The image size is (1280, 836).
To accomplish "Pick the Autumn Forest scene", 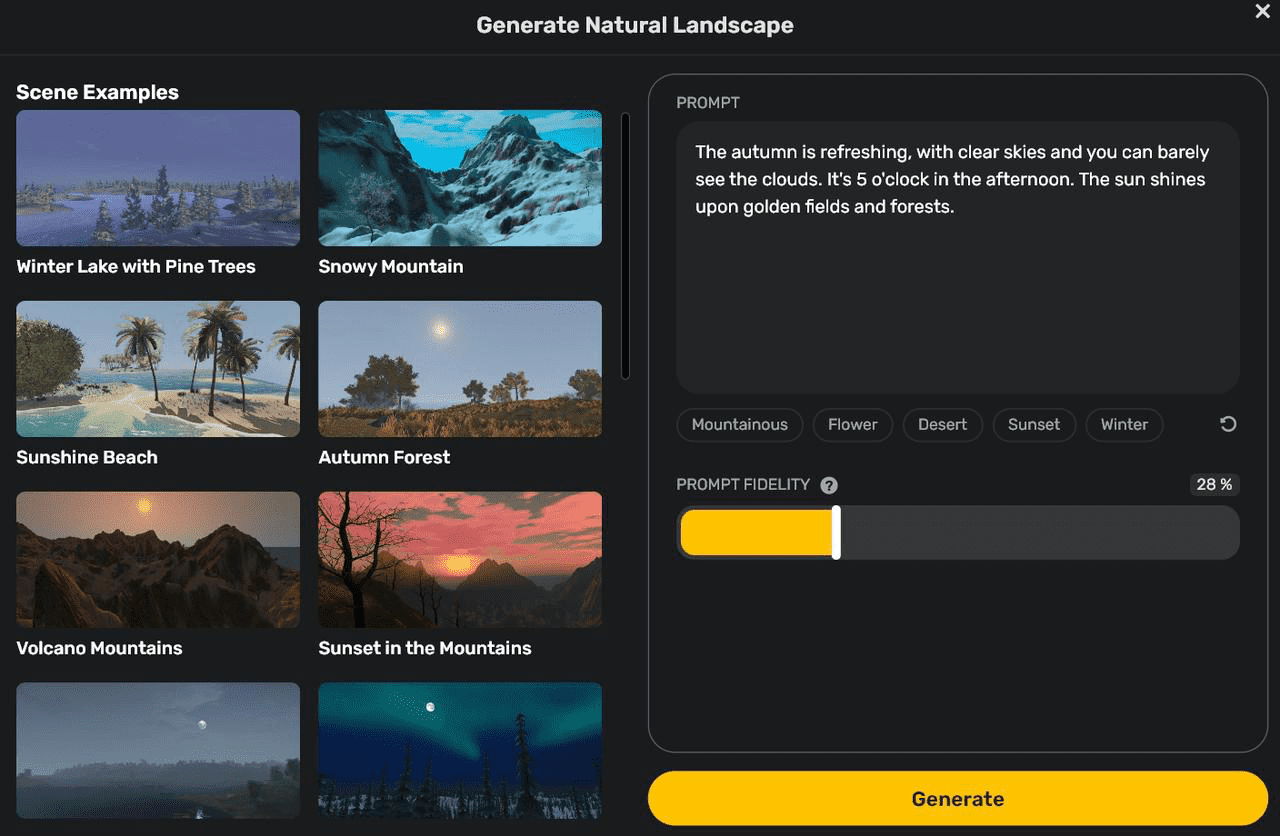I will (459, 368).
